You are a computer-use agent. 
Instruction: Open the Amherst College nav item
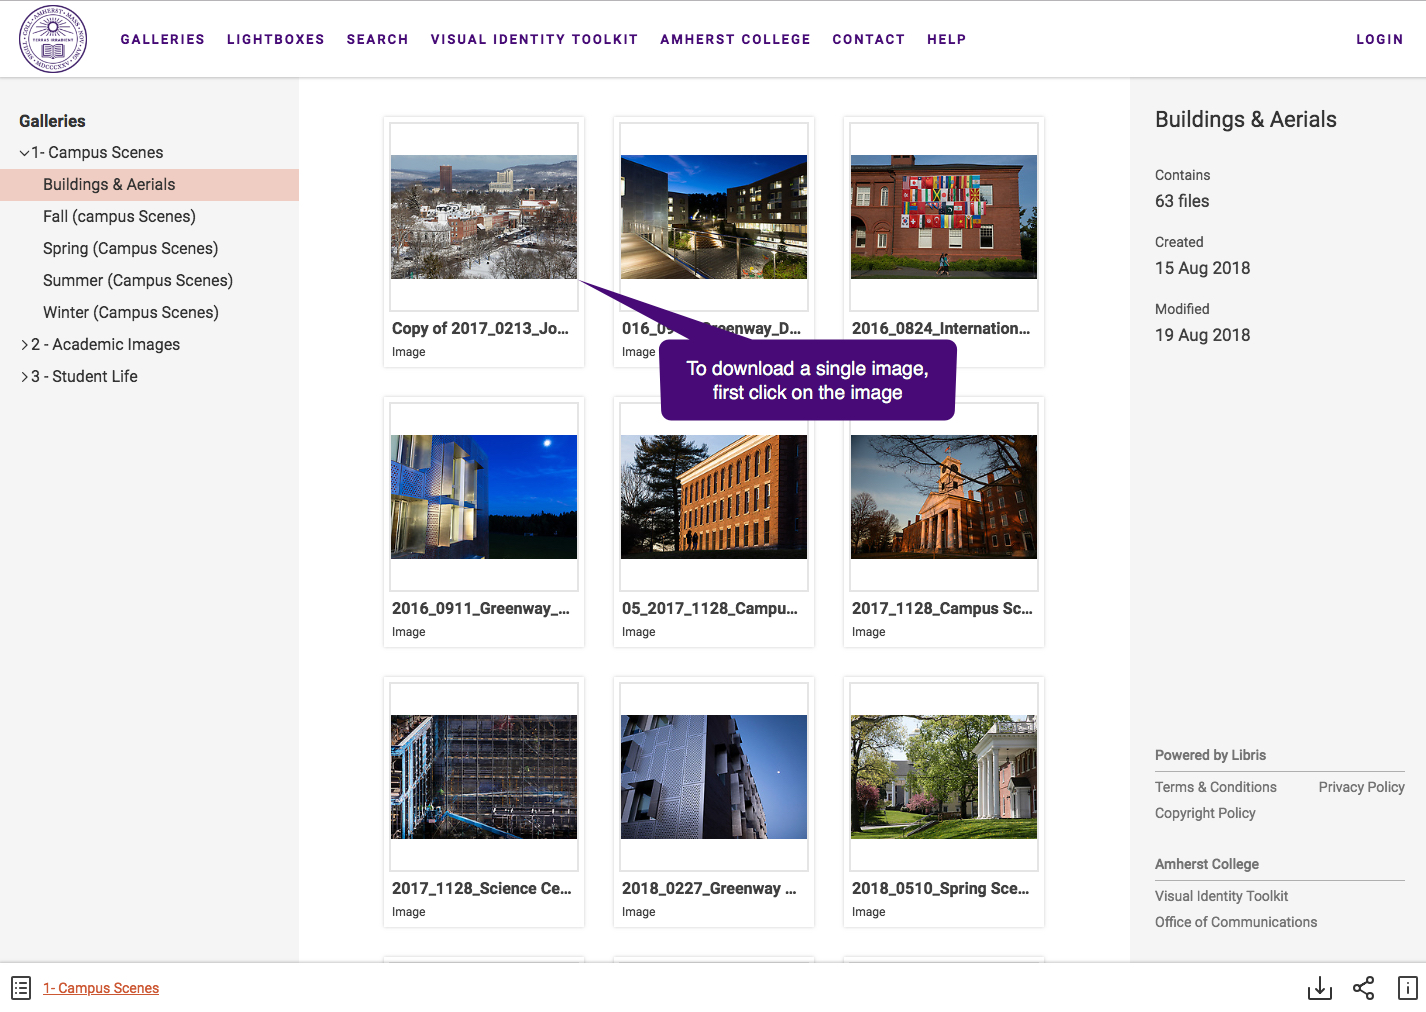click(x=735, y=39)
